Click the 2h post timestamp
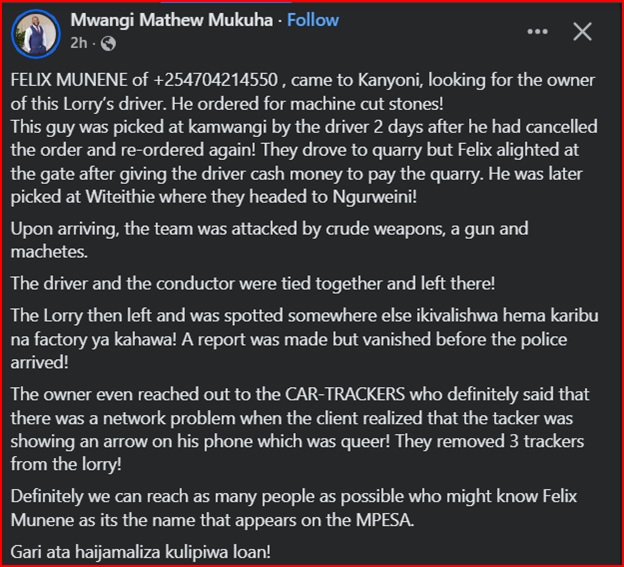Viewport: 624px width, 567px height. (79, 44)
